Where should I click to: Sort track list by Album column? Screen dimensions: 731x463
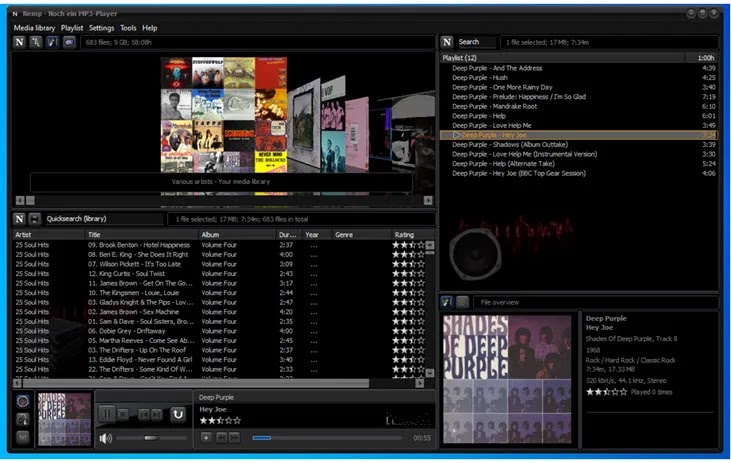[x=237, y=235]
